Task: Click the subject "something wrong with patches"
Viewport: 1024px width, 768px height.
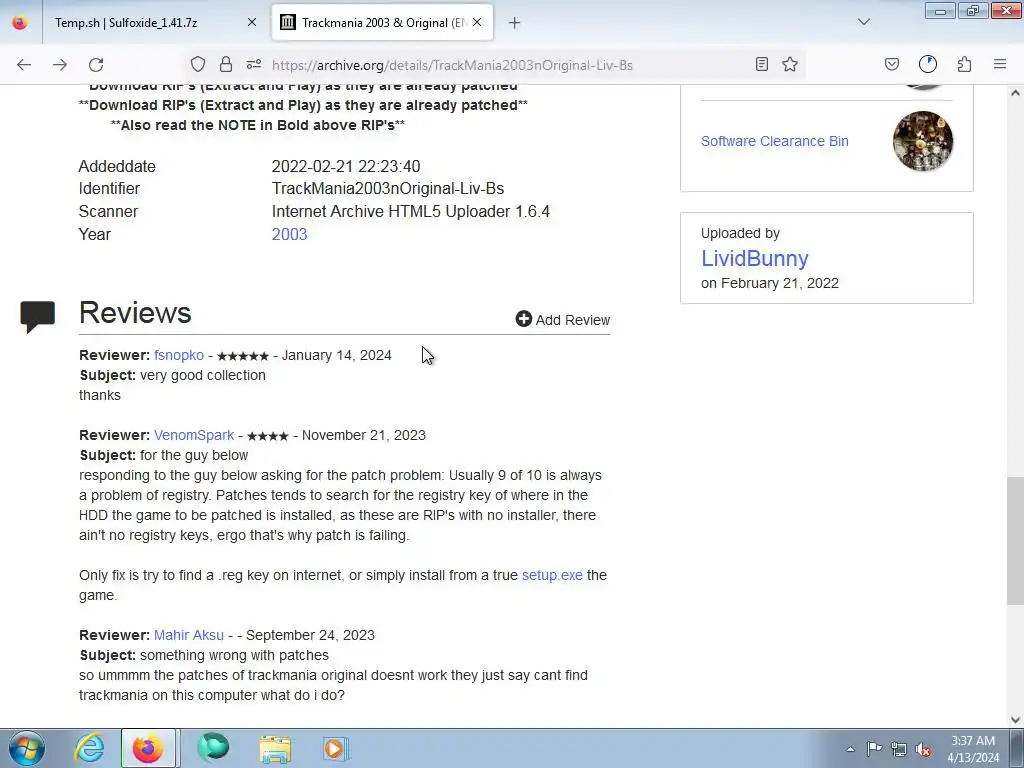Action: click(x=234, y=655)
